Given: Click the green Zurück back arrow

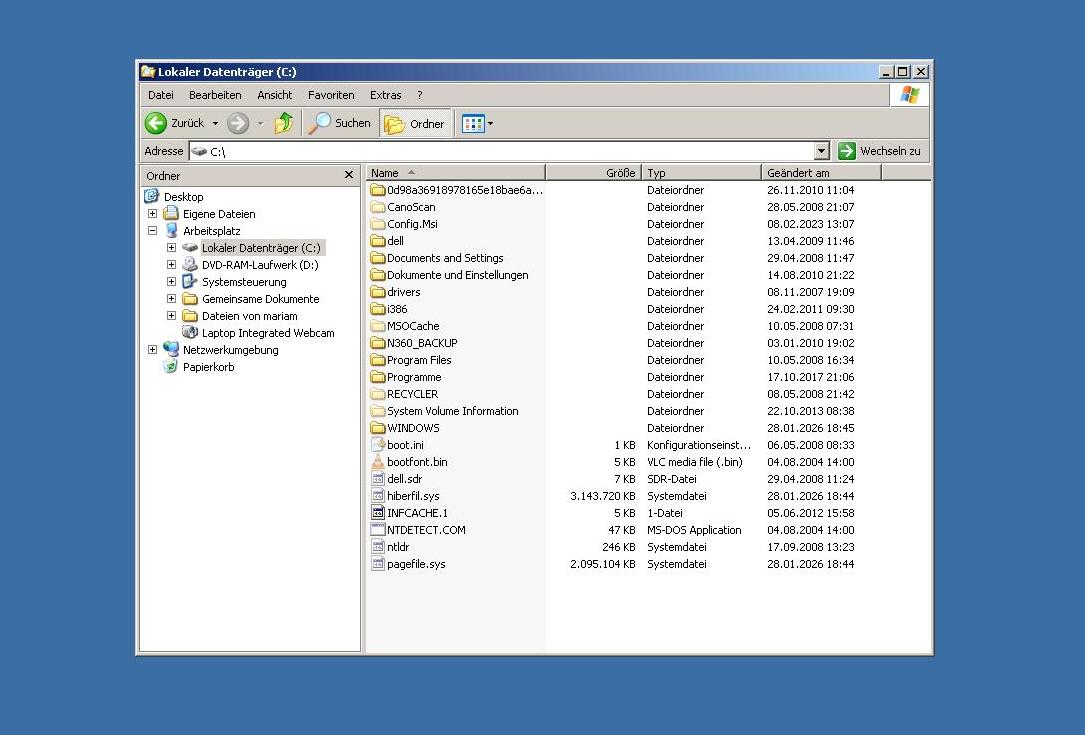Looking at the screenshot, I should 156,123.
